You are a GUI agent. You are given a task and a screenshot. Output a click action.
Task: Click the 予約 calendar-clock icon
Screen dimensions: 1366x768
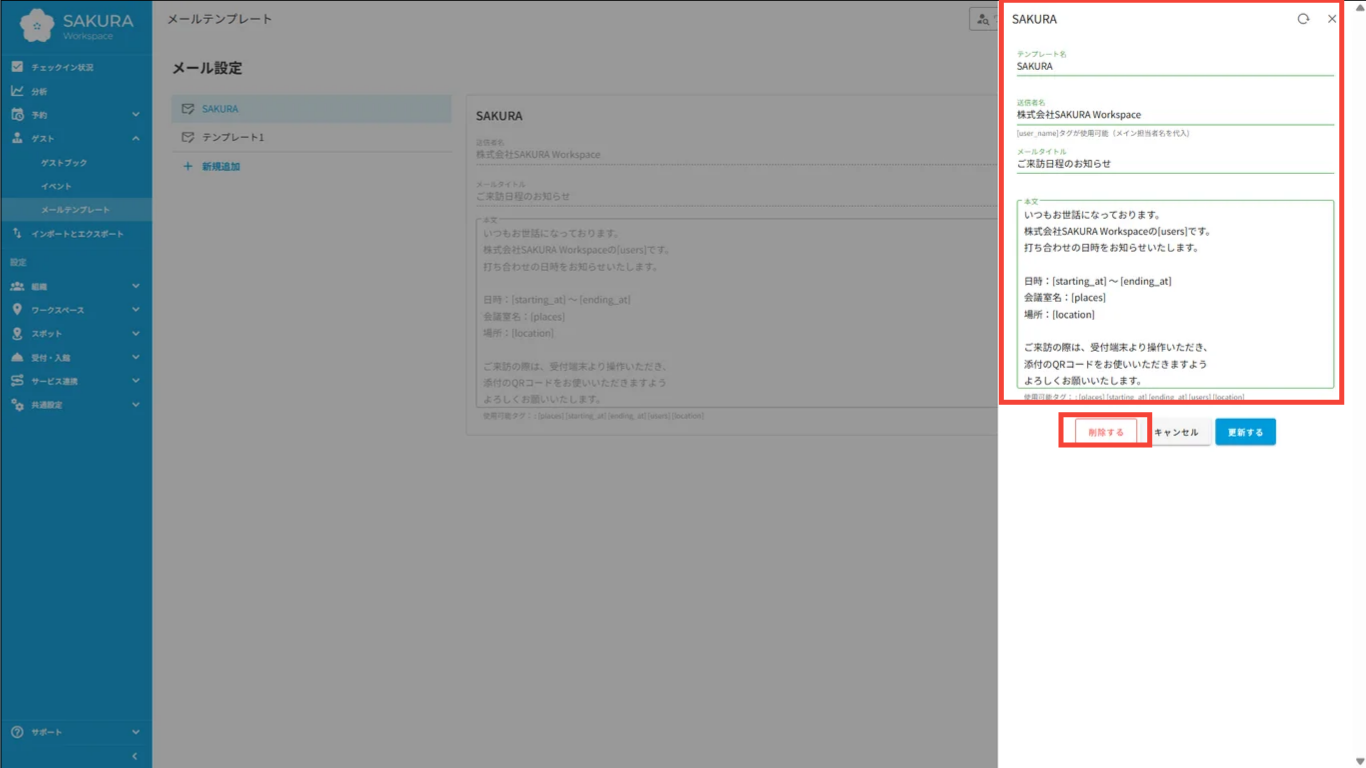pyautogui.click(x=17, y=115)
